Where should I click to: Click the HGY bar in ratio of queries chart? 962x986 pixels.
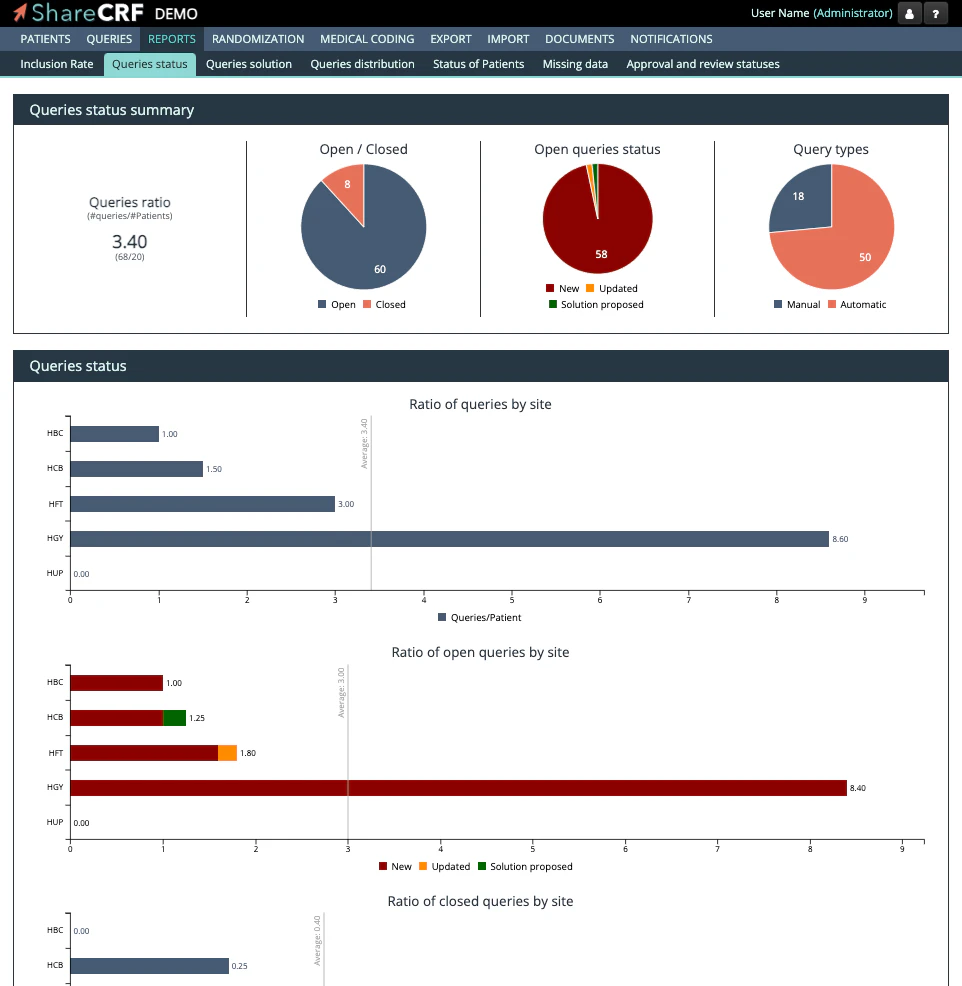click(450, 538)
